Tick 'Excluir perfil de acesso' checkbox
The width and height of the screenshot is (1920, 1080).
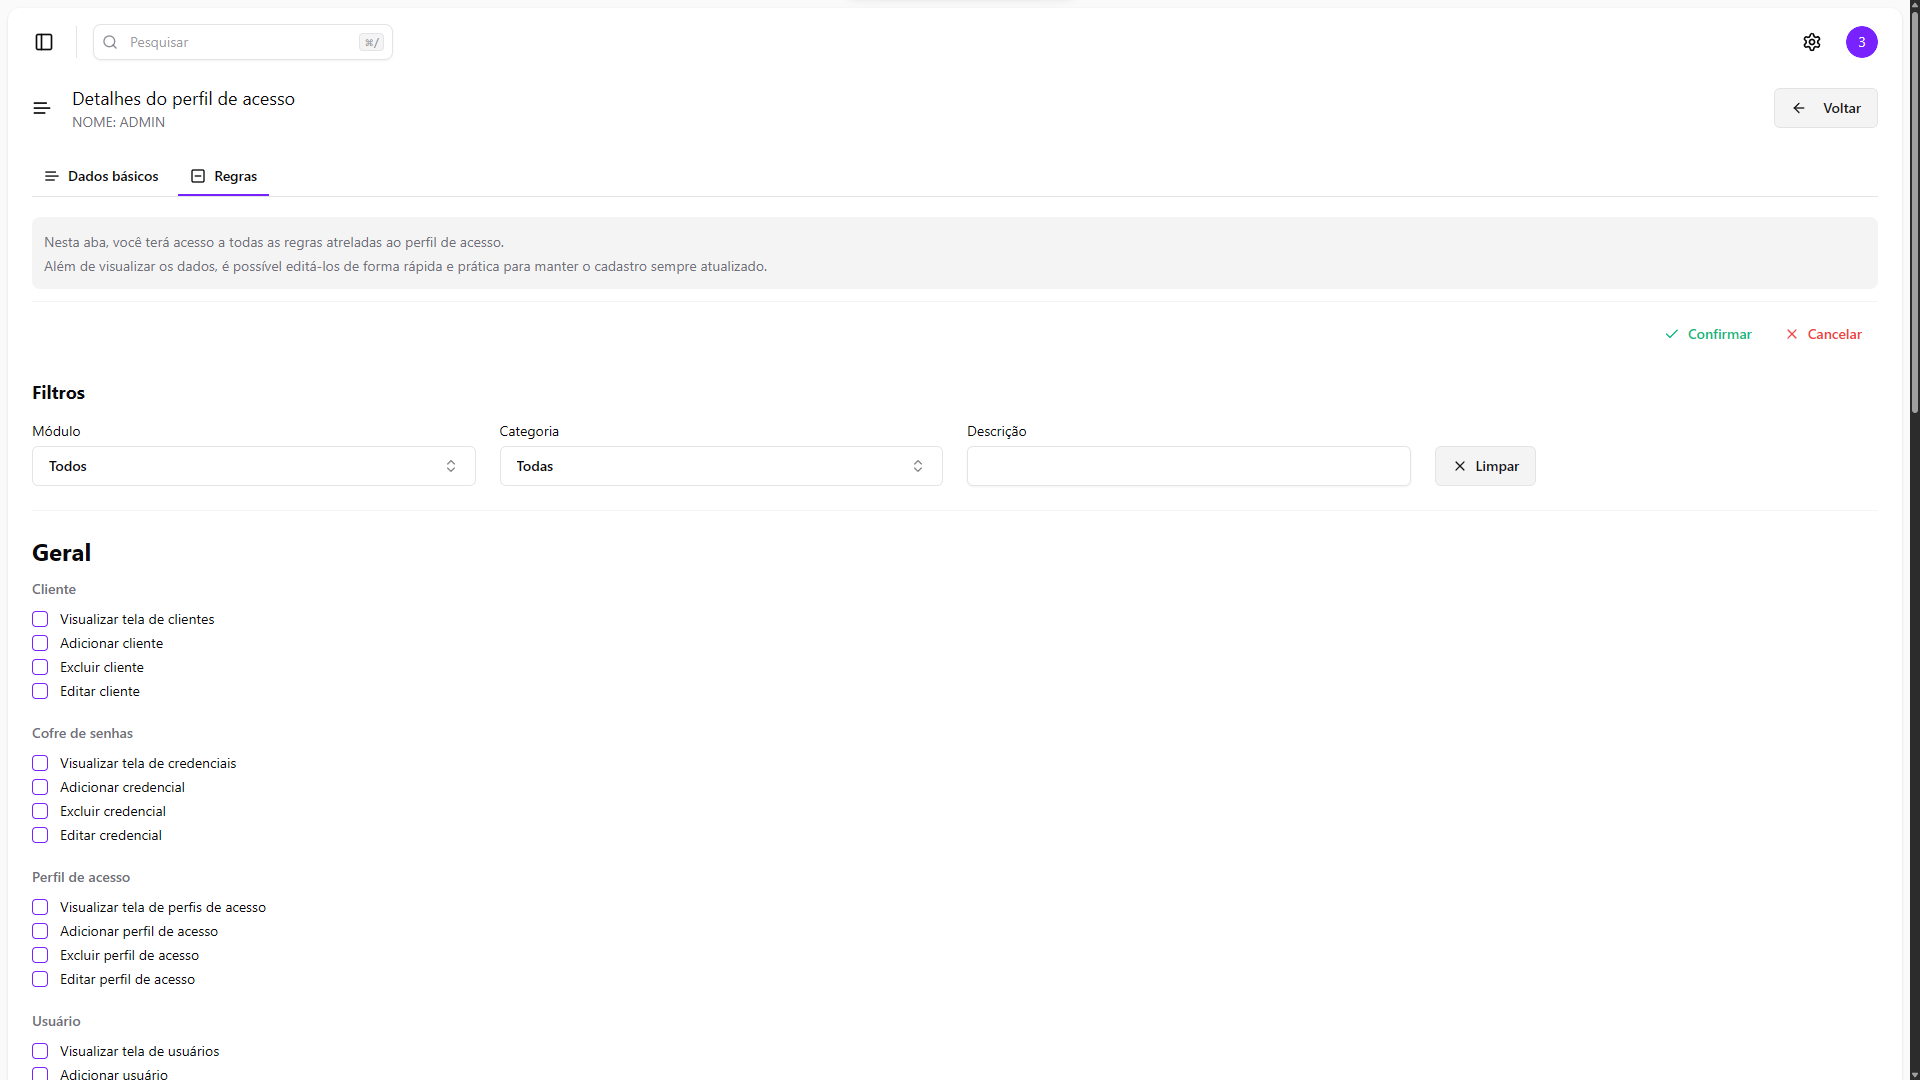[x=40, y=955]
